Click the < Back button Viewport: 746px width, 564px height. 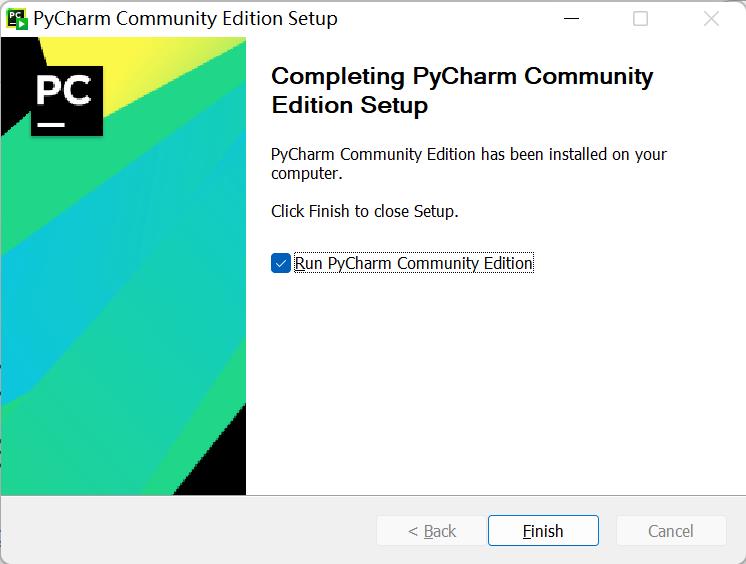coord(432,531)
